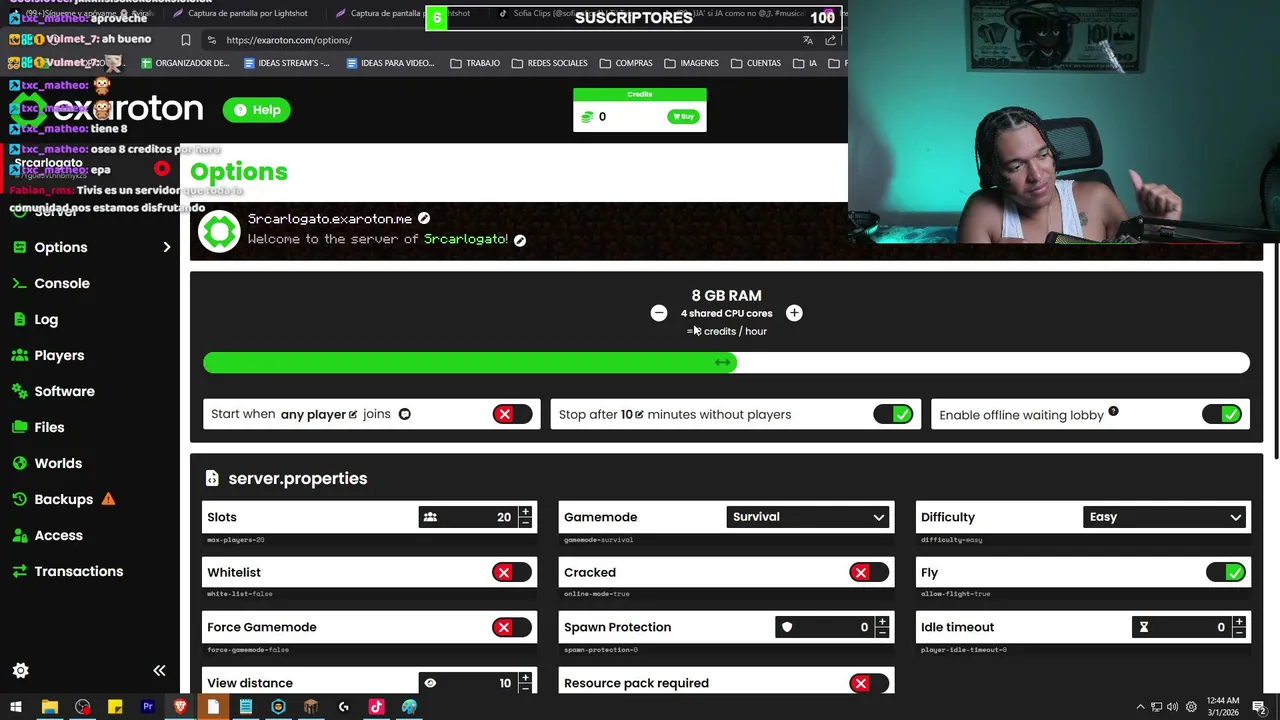The image size is (1280, 720).
Task: Bookmark page with bookmark icon
Action: (186, 40)
